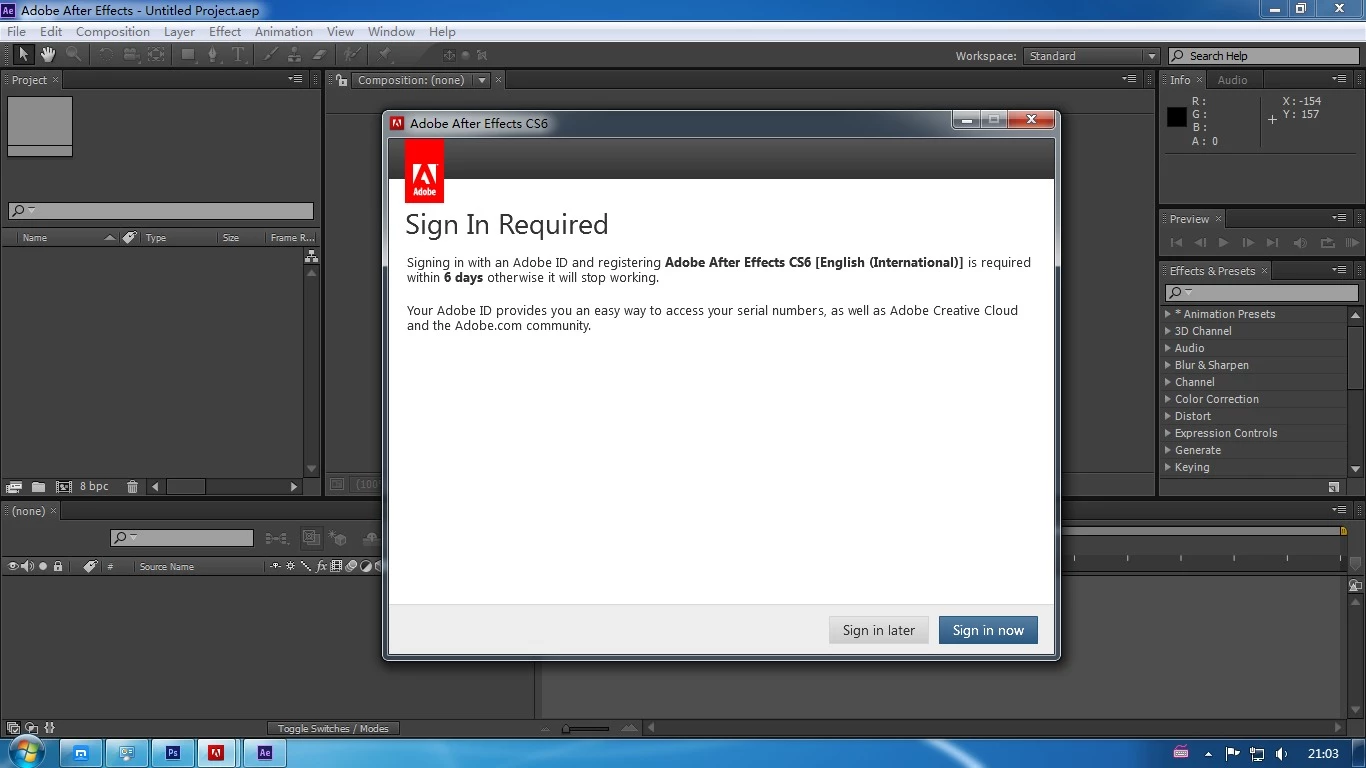Click 8 bpc color depth button
The height and width of the screenshot is (768, 1366).
tap(94, 487)
